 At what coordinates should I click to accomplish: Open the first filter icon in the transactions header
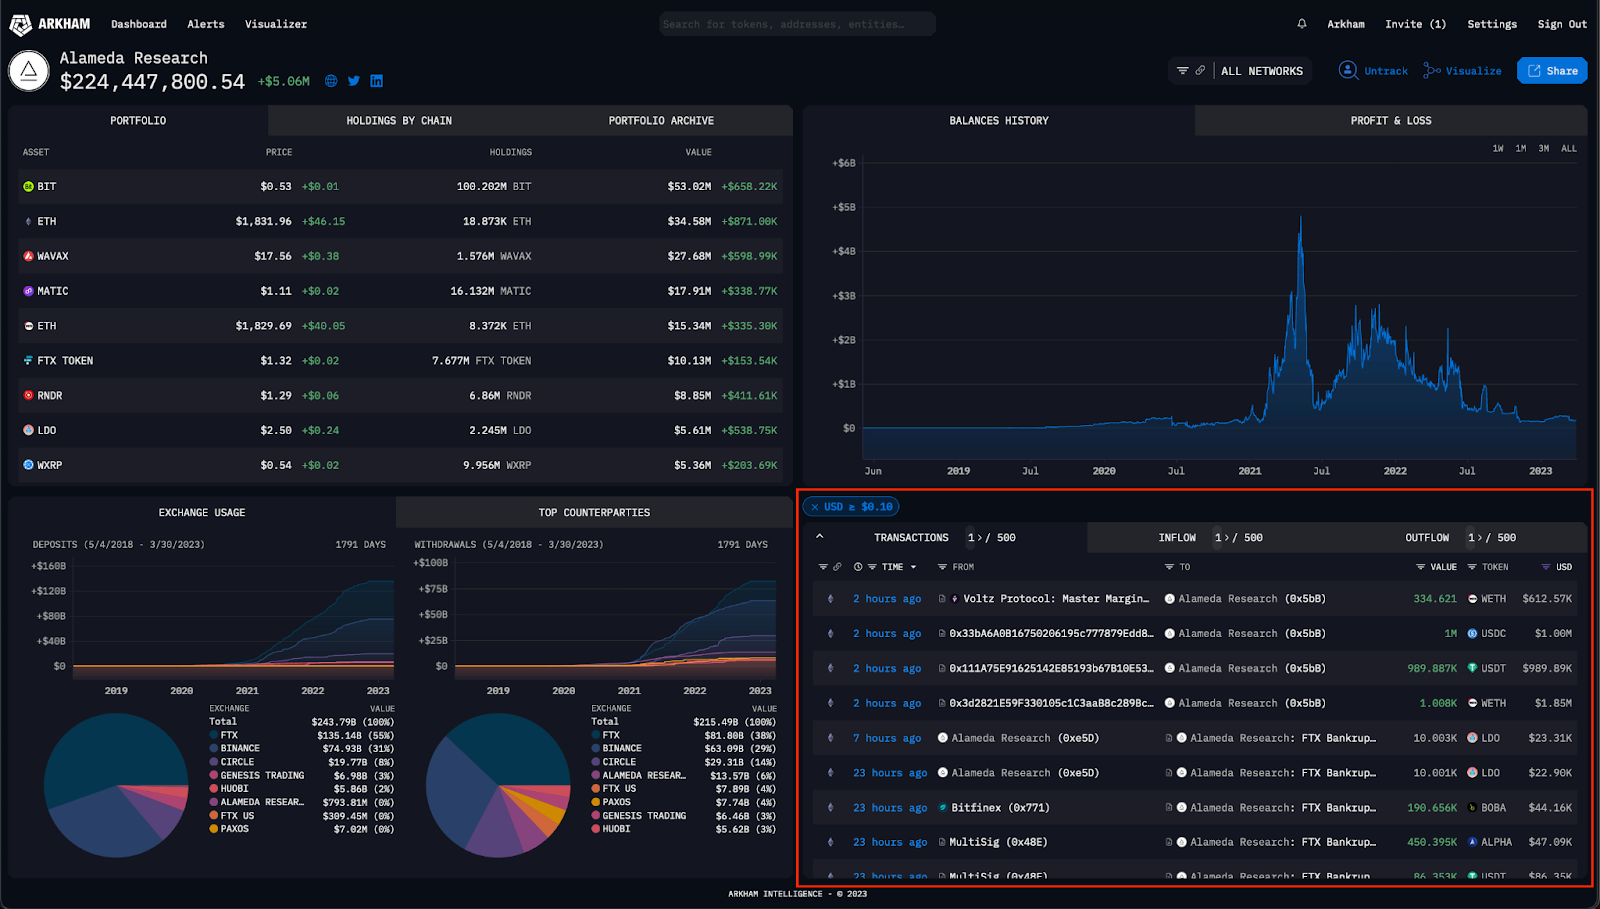coord(823,567)
